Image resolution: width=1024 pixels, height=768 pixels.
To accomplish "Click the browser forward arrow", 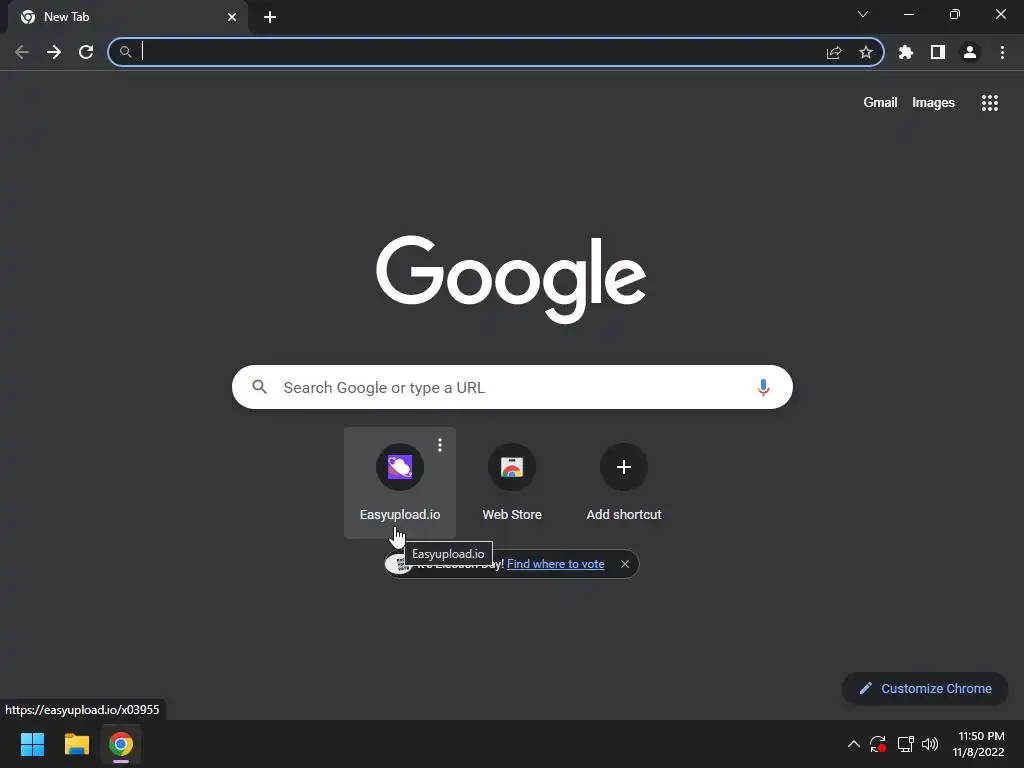I will [x=54, y=52].
